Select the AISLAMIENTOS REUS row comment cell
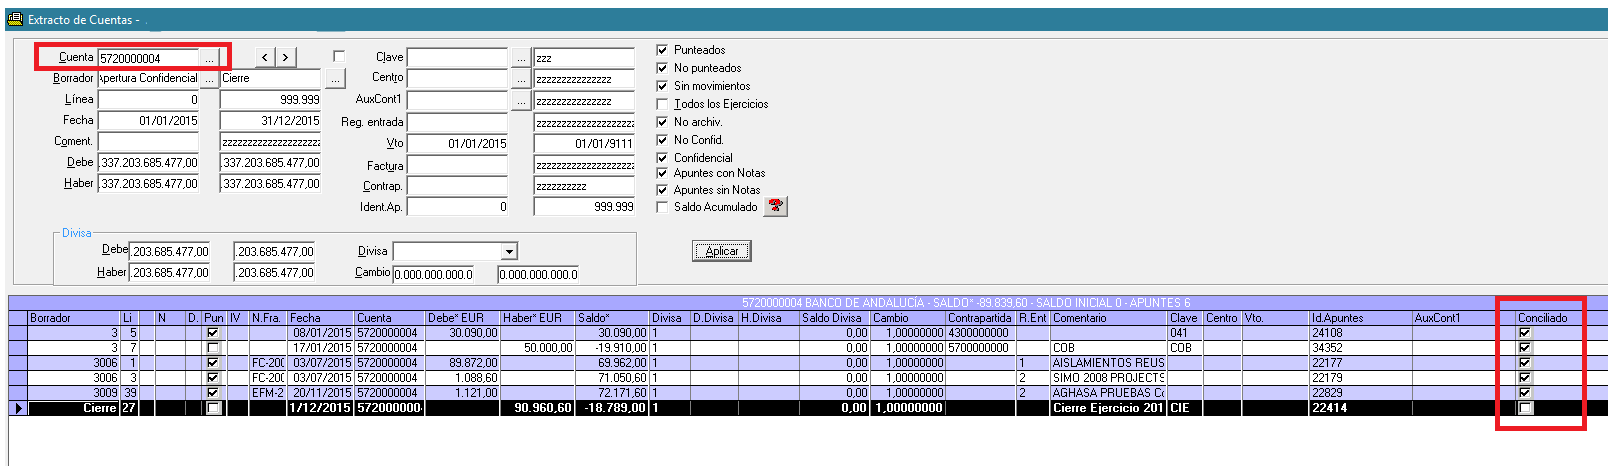1608x466 pixels. click(1108, 363)
